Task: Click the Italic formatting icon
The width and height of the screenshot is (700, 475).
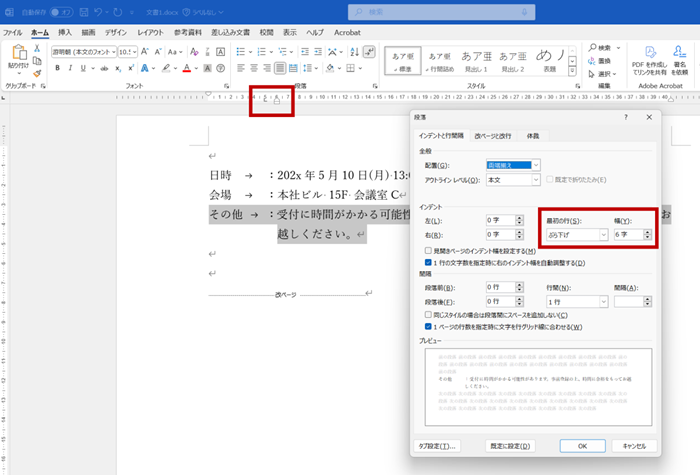Action: pos(71,68)
